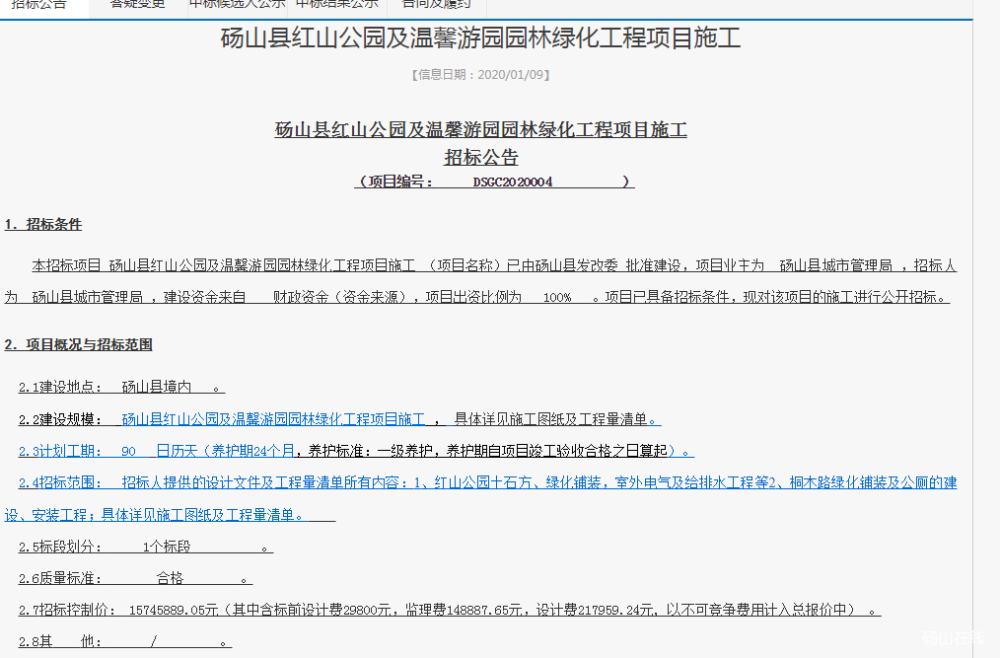Click the large page title 砀山县红山公园及温馨游园园林绿化工程项目施工
Image resolution: width=1000 pixels, height=658 pixels.
coord(481,38)
